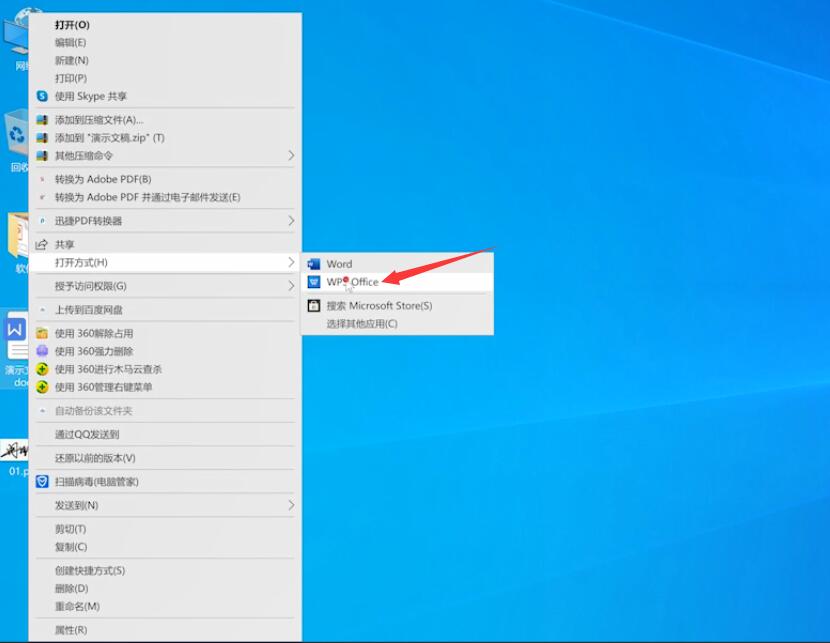Click the WPS Office icon in submenu
Screen dimensions: 830x643
314,282
